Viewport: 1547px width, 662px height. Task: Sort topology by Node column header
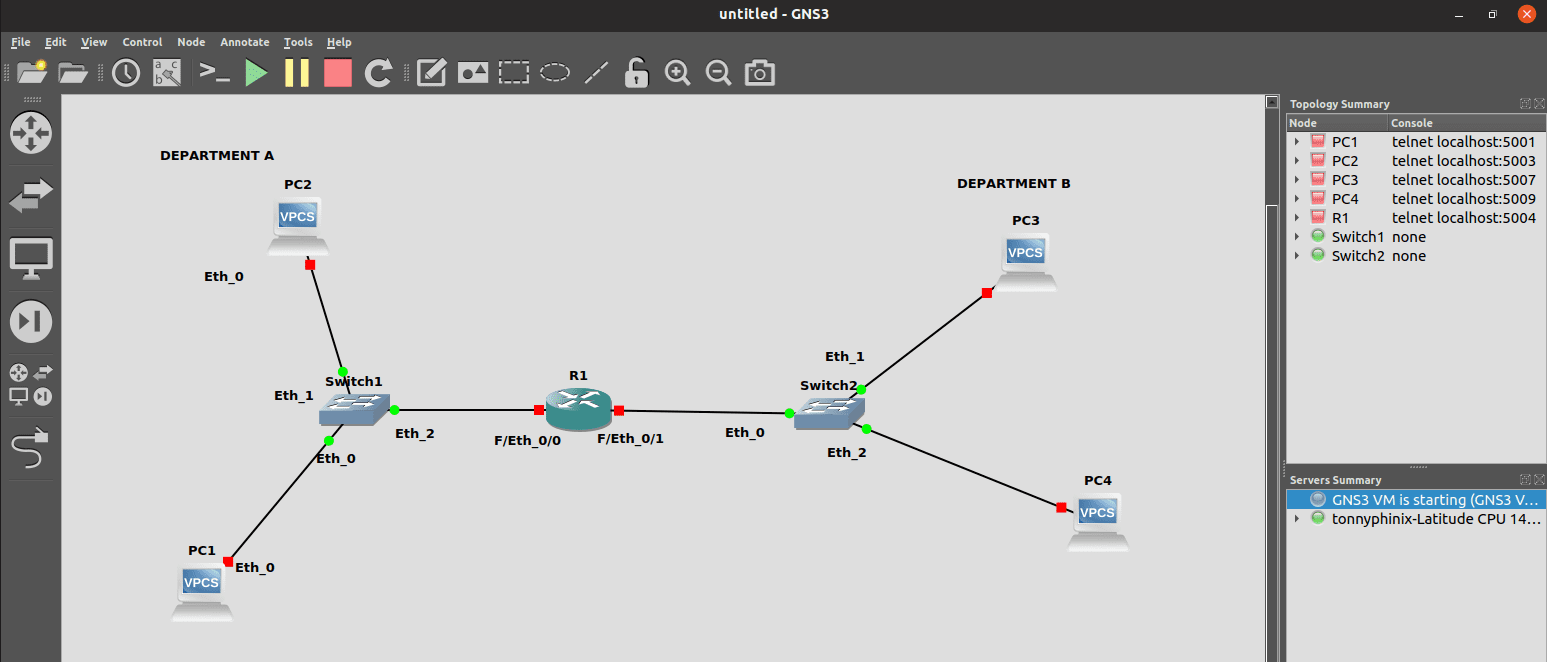pyautogui.click(x=1337, y=123)
